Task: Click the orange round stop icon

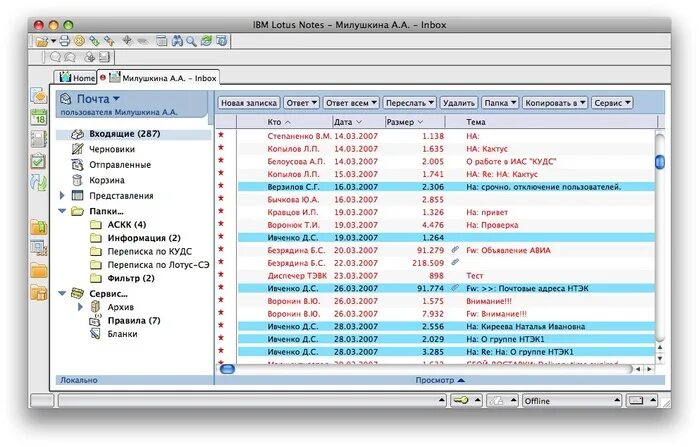Action: (79, 41)
